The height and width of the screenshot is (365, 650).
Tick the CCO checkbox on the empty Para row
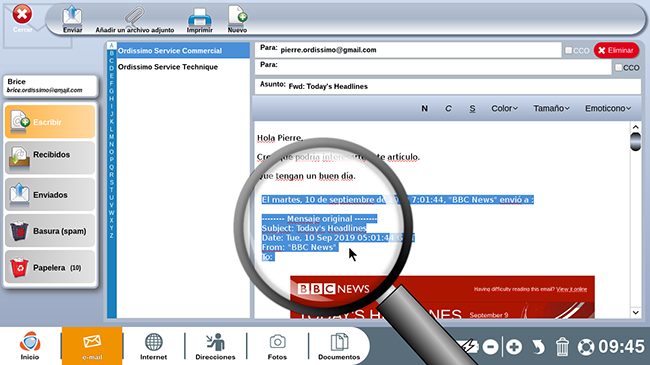click(618, 67)
